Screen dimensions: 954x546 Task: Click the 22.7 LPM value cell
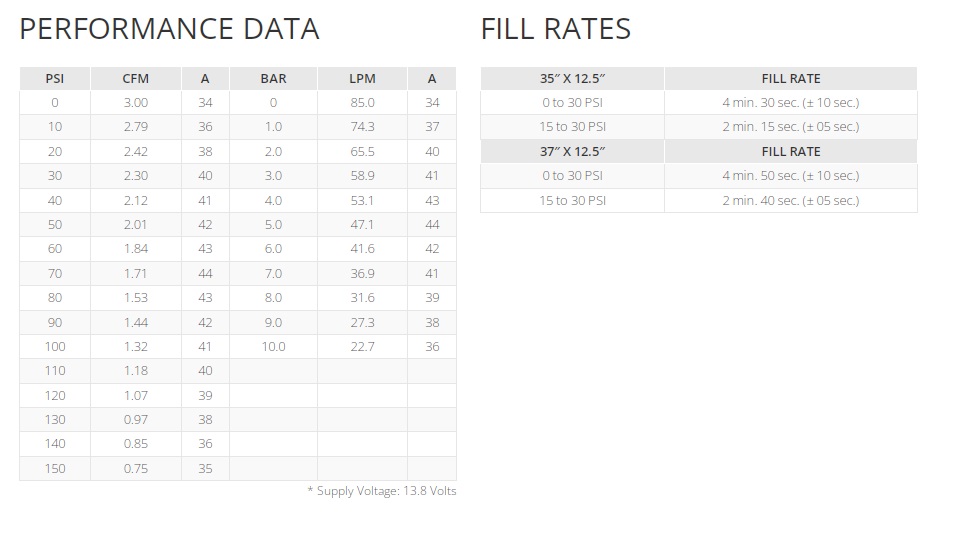tap(362, 346)
